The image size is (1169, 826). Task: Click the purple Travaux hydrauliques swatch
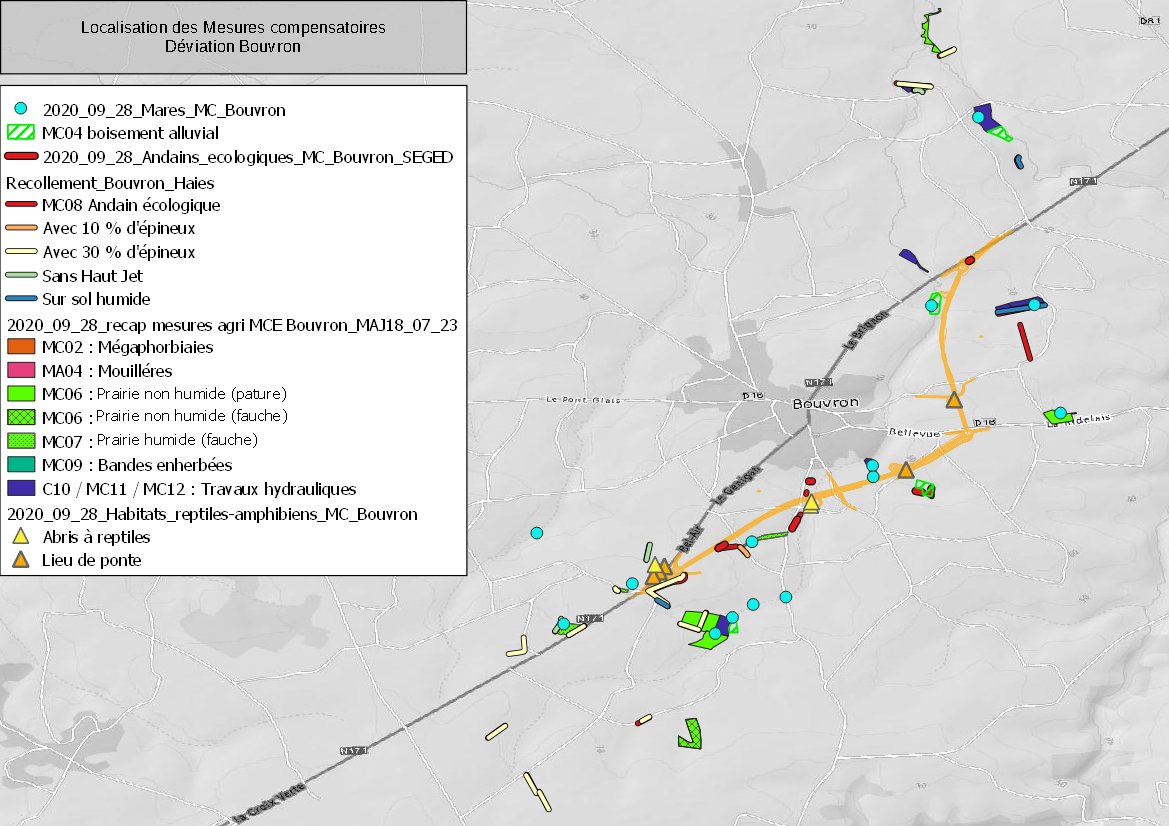pyautogui.click(x=21, y=488)
